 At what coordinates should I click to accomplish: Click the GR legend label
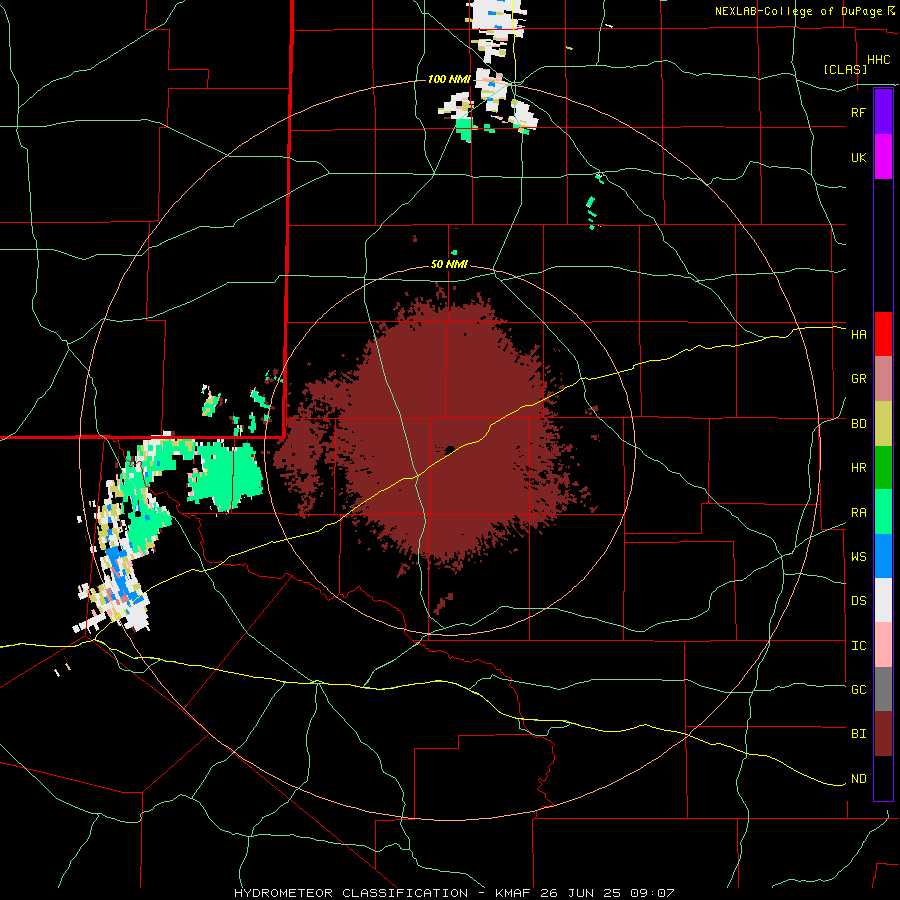[x=858, y=379]
